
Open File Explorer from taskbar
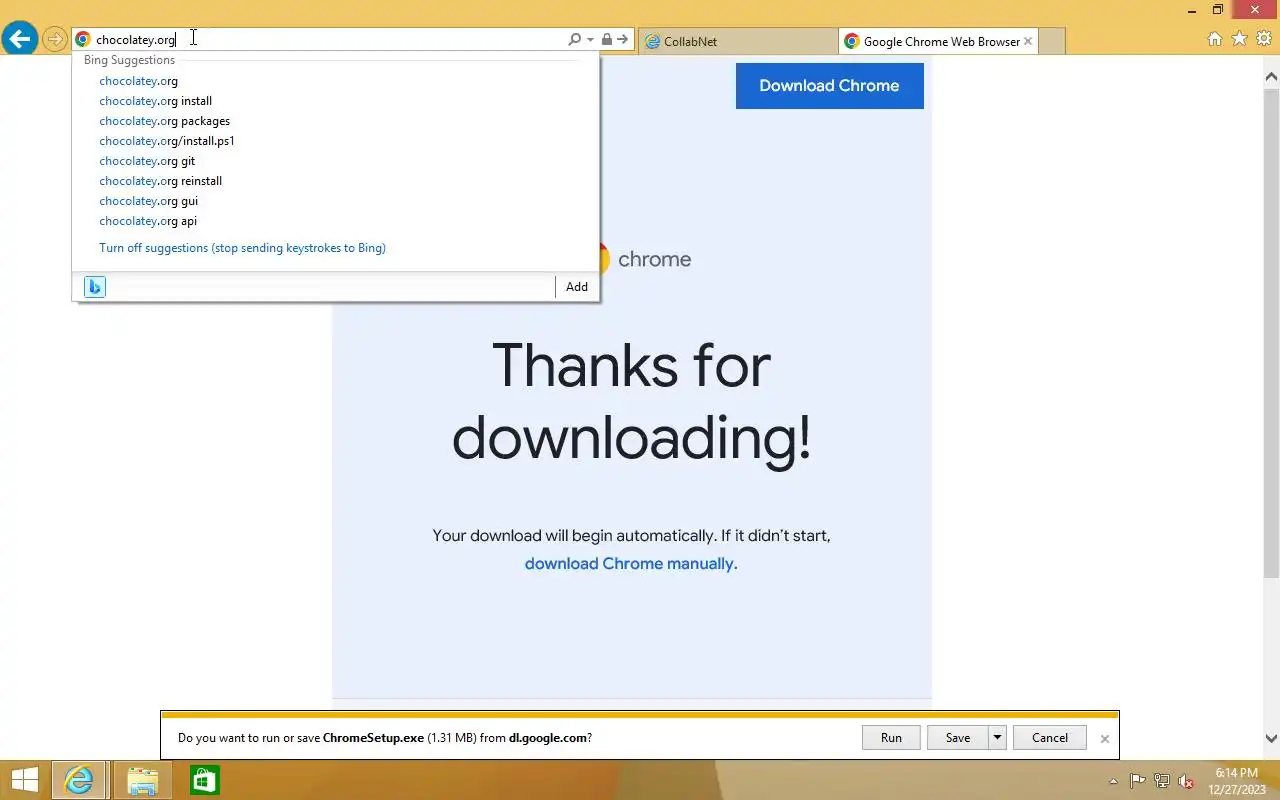coord(143,780)
